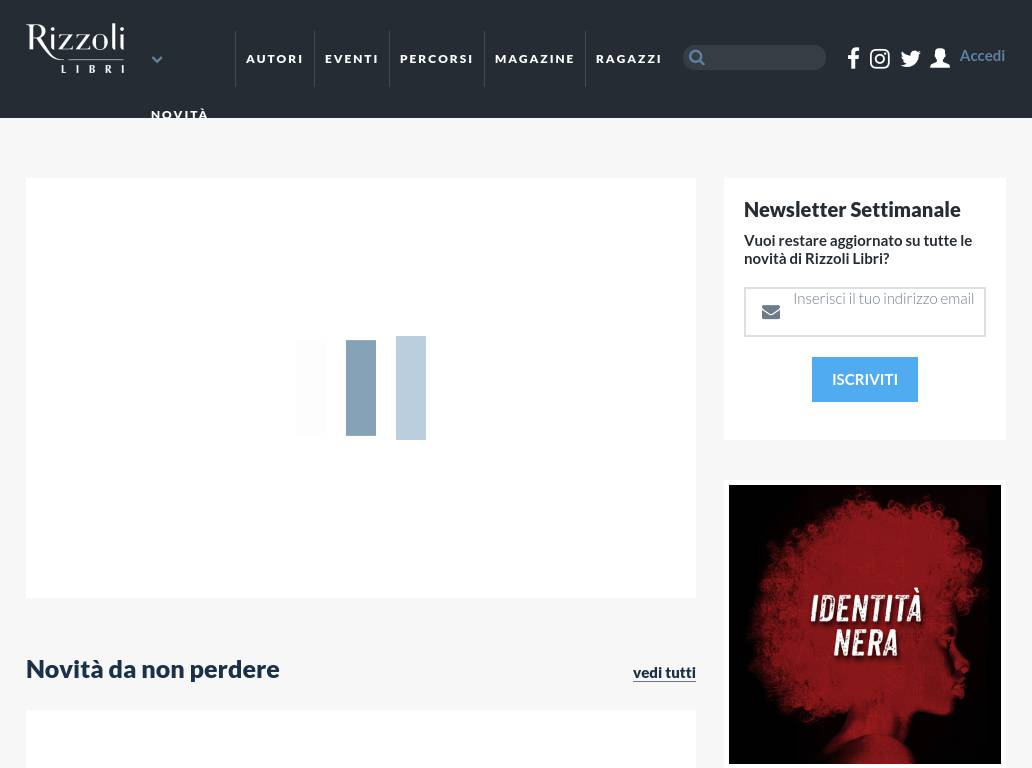Click inside the header search box
Screen dimensions: 1032x768
tap(765, 58)
